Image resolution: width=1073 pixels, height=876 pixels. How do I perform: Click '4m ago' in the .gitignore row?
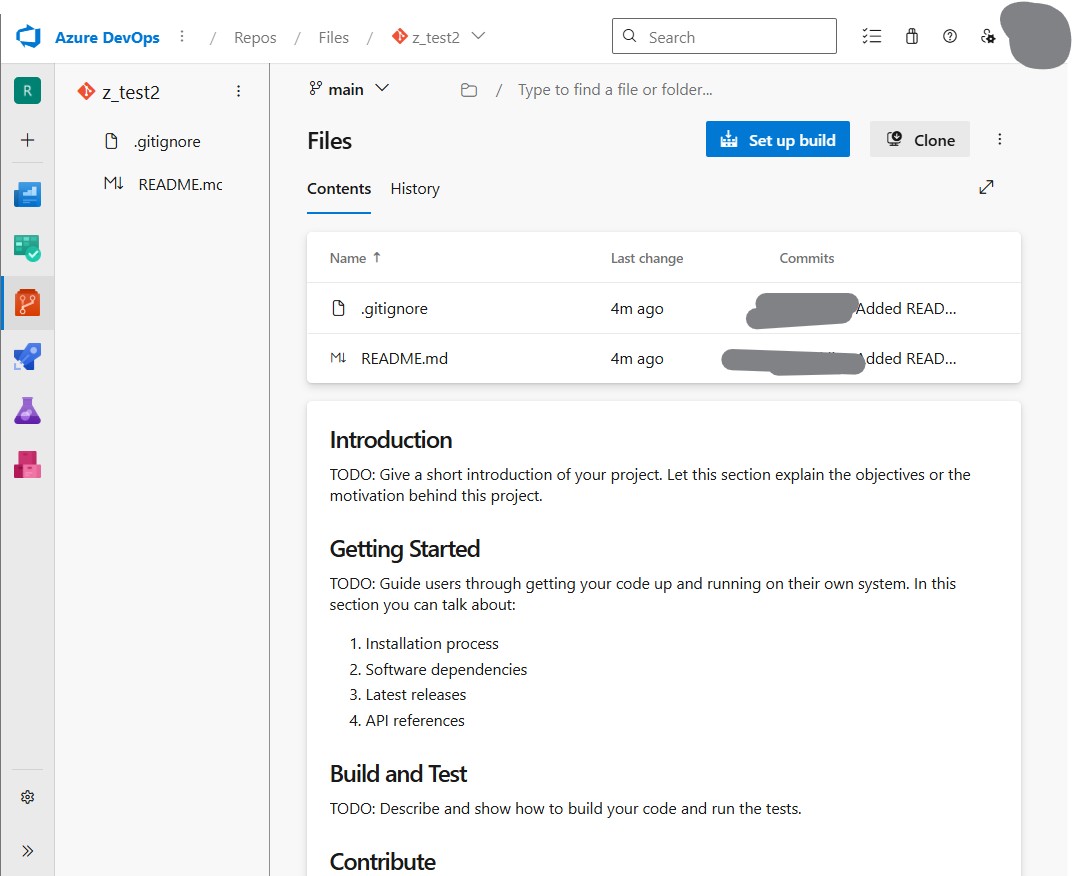point(636,309)
